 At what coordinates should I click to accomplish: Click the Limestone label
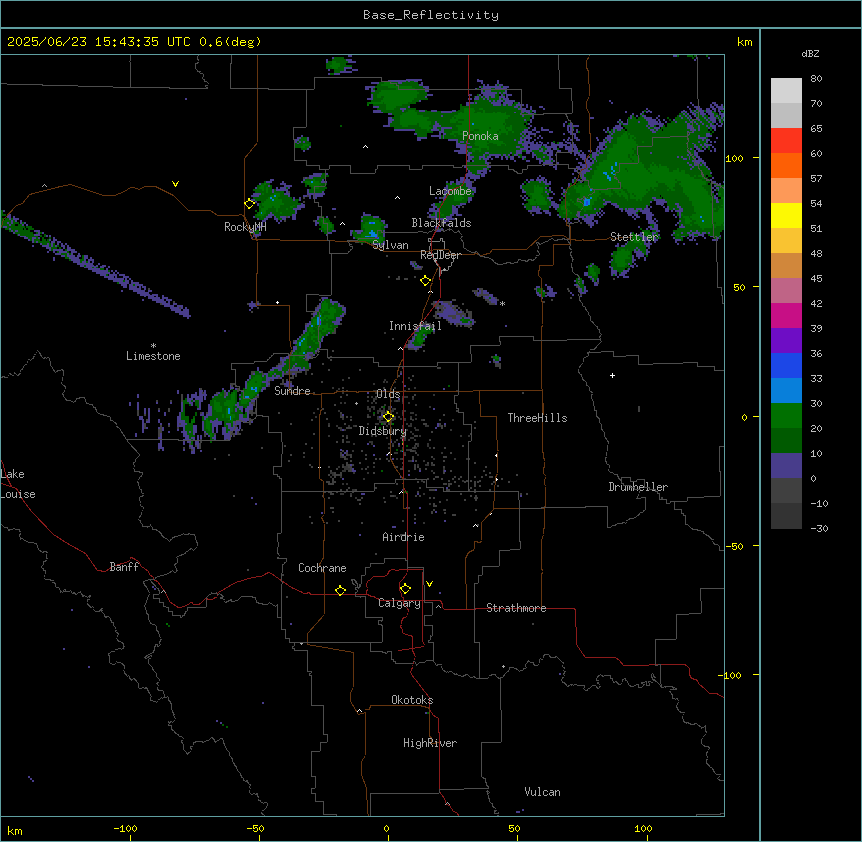click(153, 356)
